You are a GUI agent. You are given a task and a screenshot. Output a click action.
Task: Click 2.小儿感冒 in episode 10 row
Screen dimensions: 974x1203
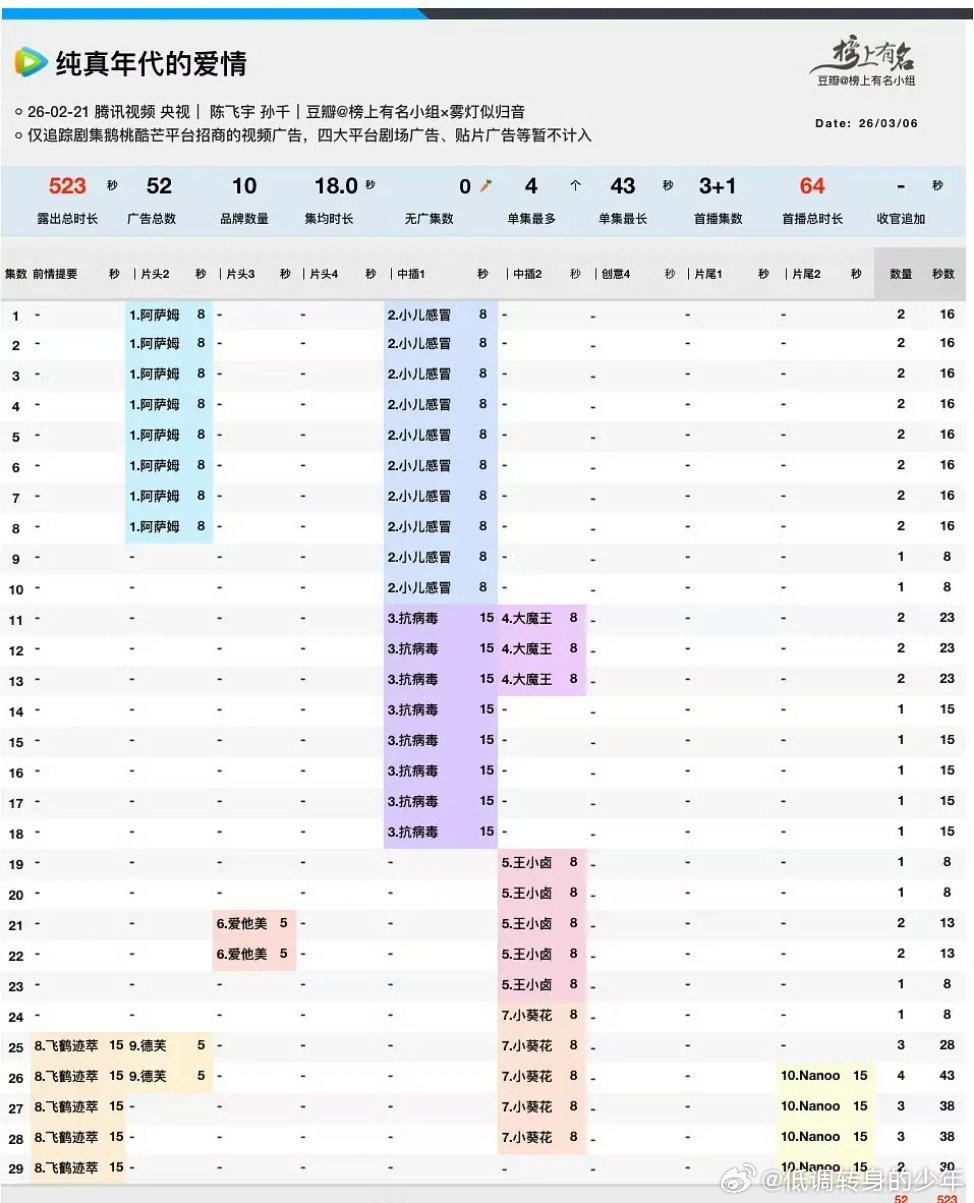click(419, 587)
